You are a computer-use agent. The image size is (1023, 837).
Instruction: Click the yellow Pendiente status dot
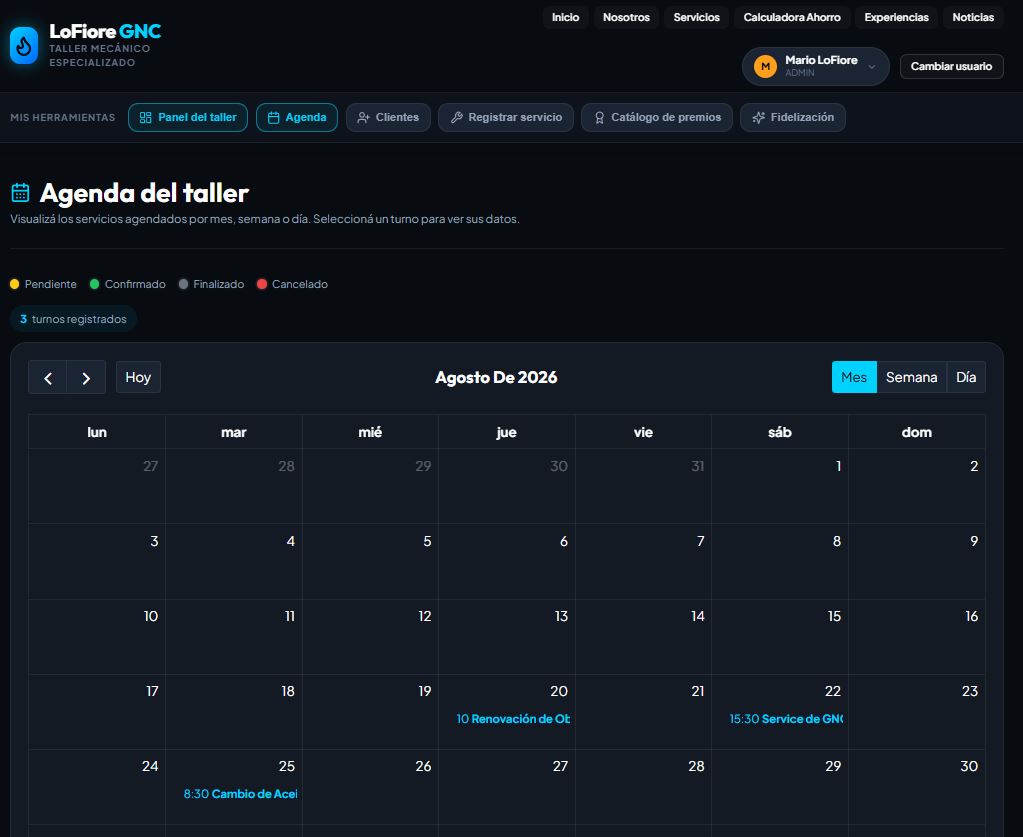point(14,284)
